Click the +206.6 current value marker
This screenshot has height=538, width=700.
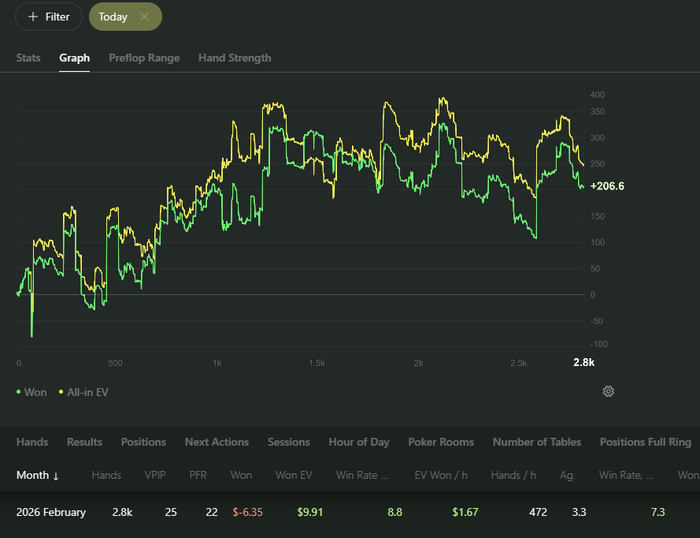[x=607, y=186]
